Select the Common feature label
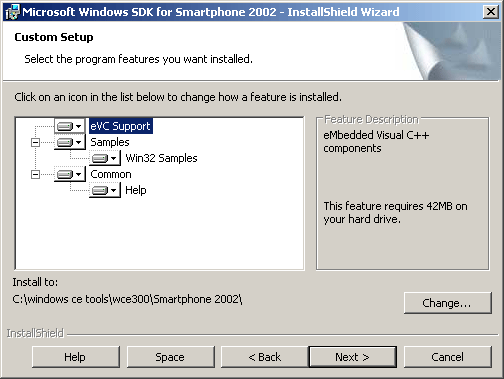 coord(111,174)
